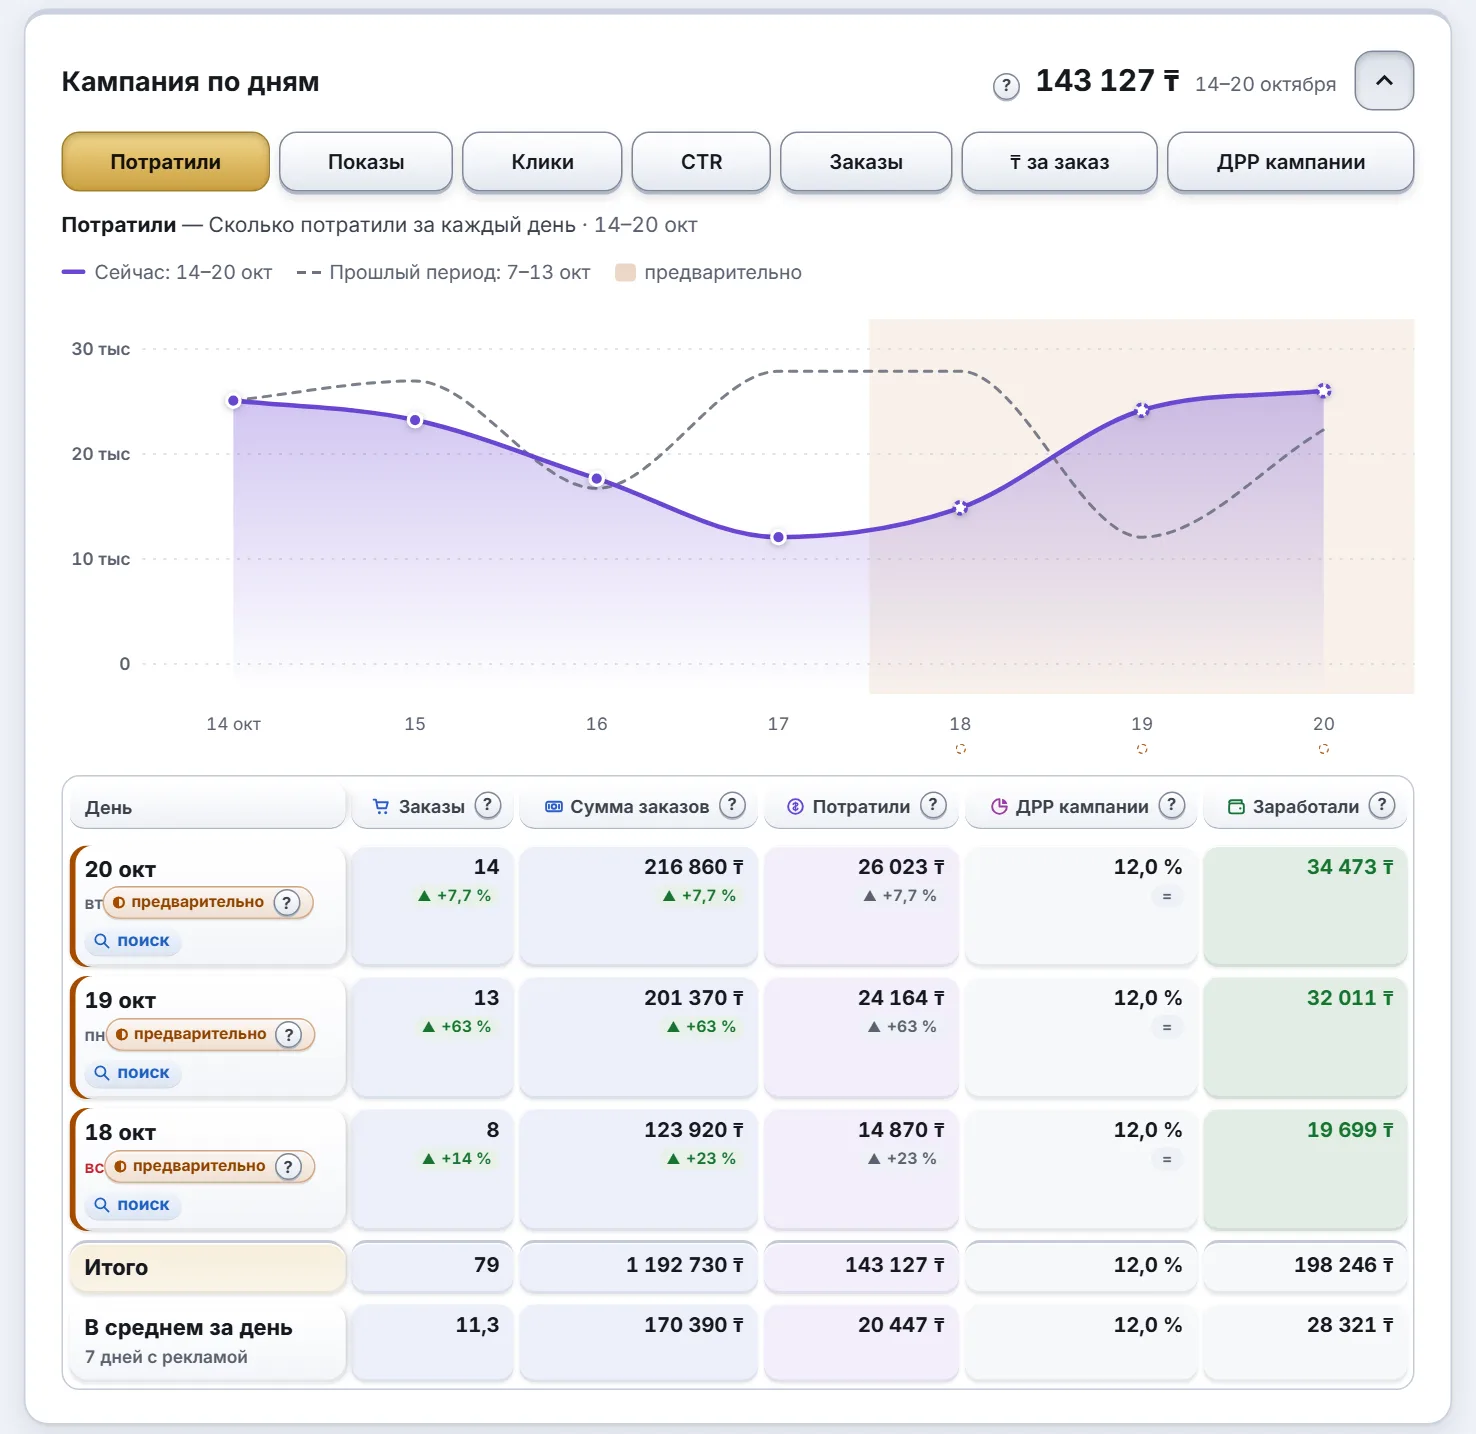Click the поиск tag in the 20 окт row

pyautogui.click(x=132, y=941)
